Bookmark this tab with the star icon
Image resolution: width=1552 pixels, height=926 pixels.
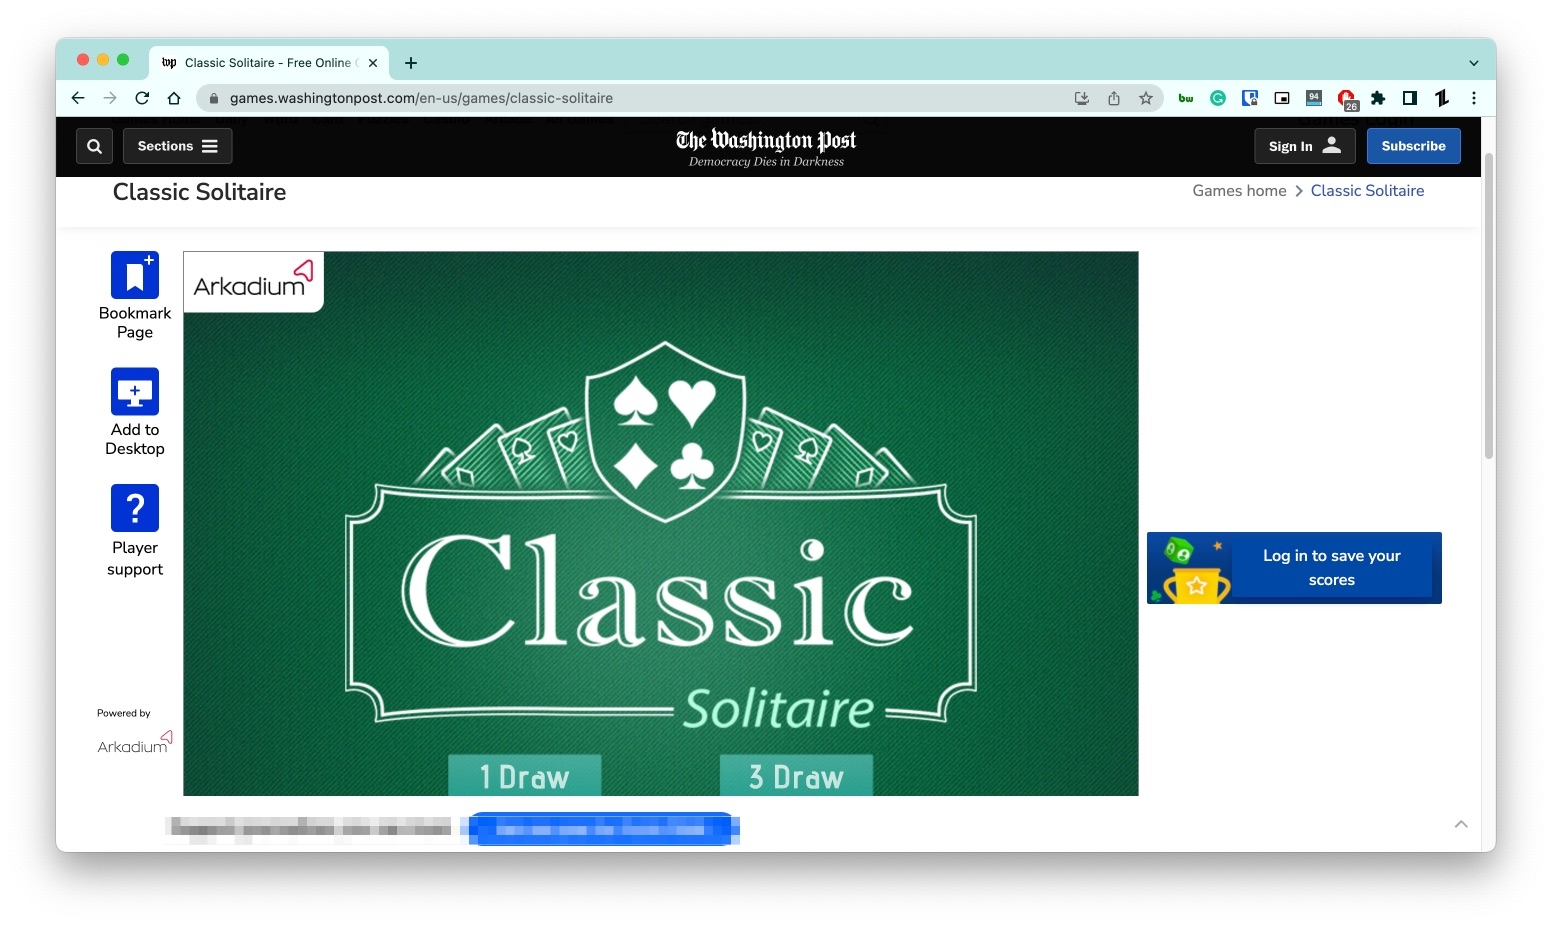(x=1146, y=98)
